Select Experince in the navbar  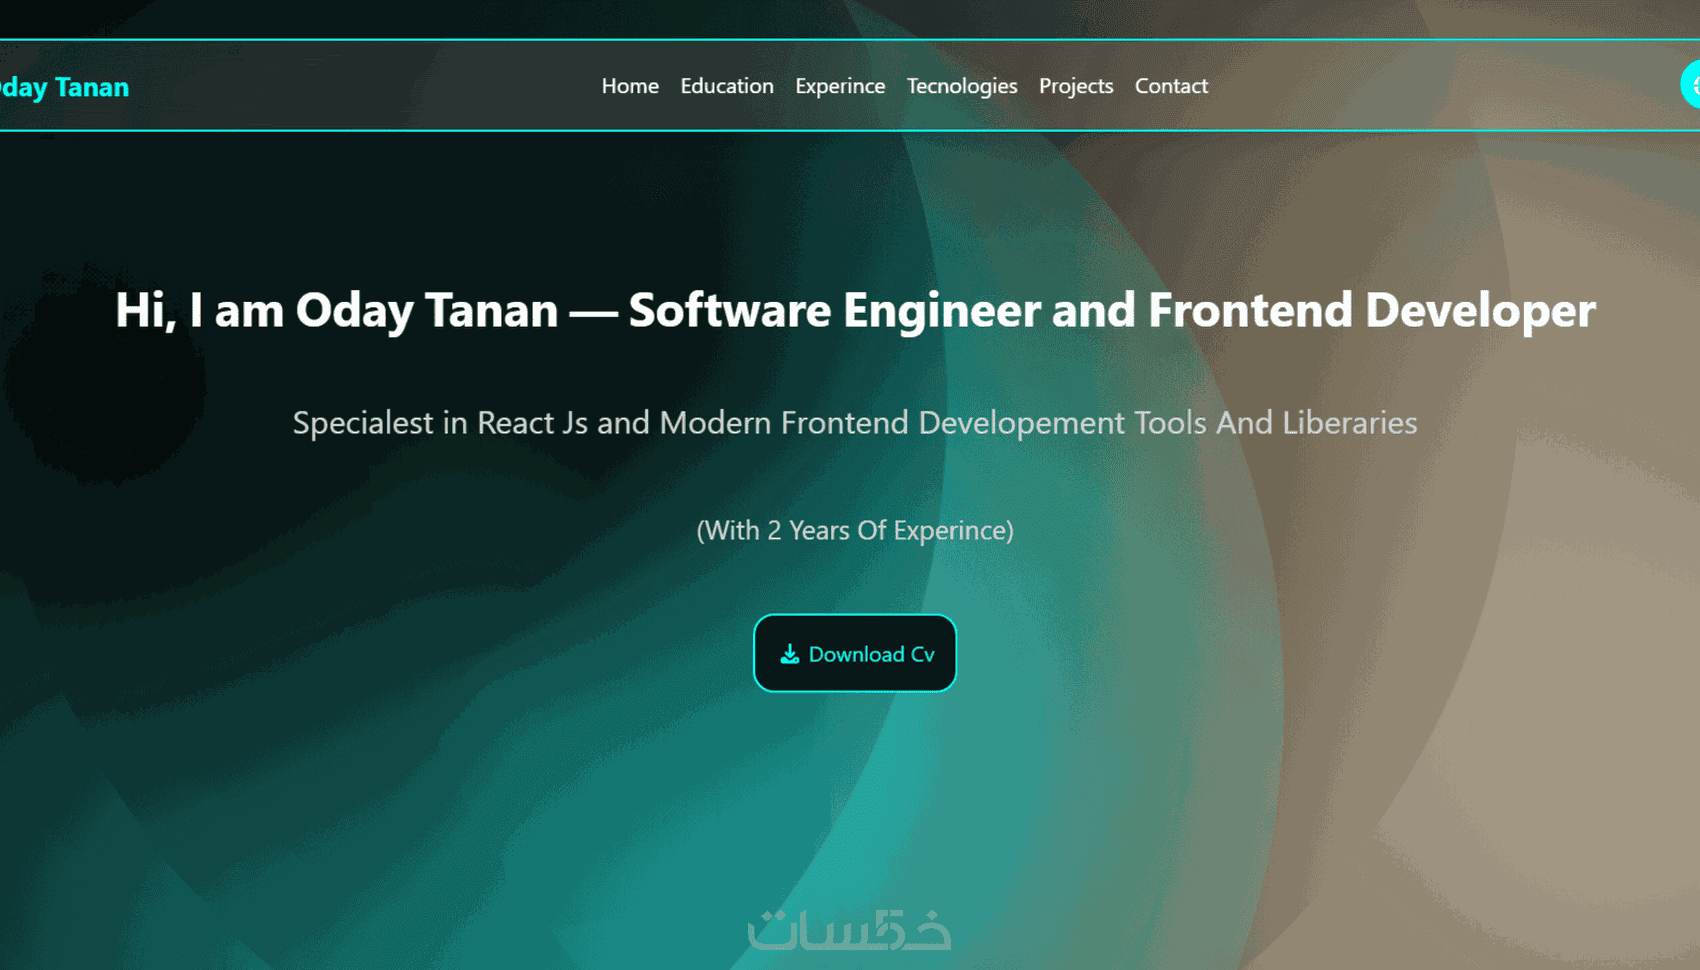click(840, 87)
